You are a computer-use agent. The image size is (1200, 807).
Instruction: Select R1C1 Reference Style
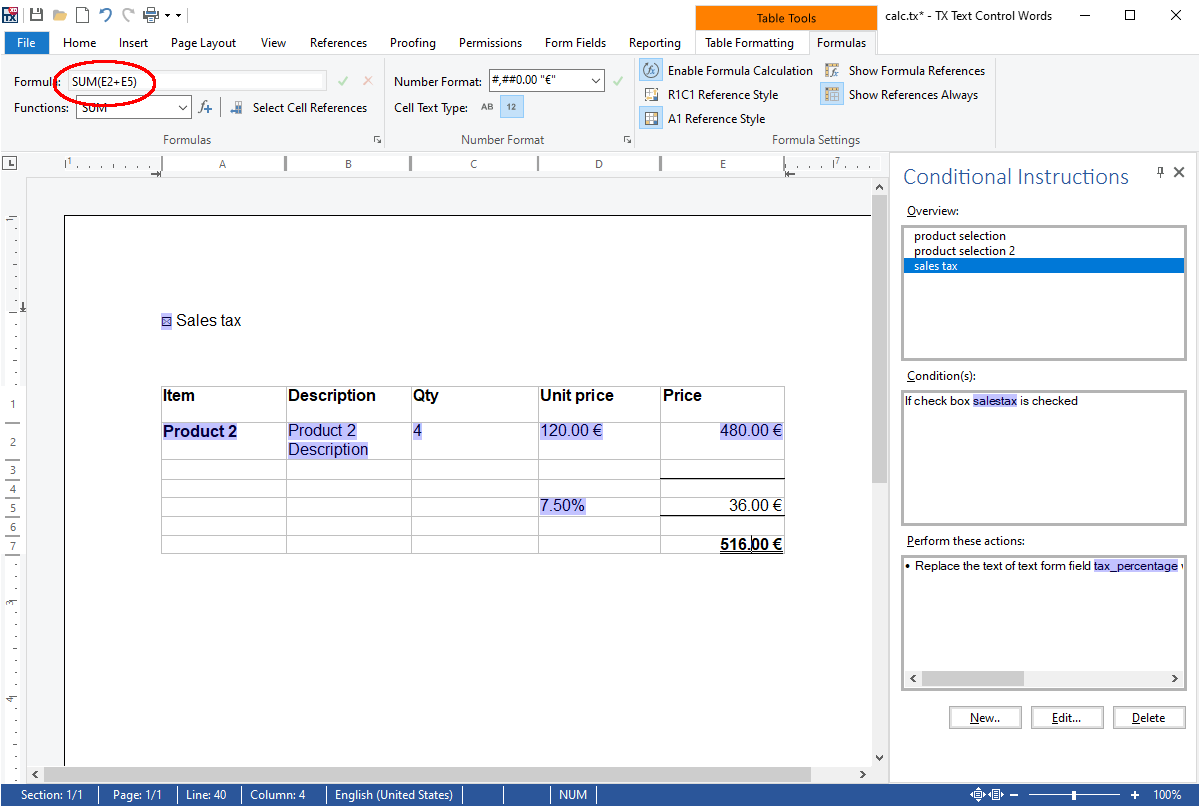pos(710,95)
